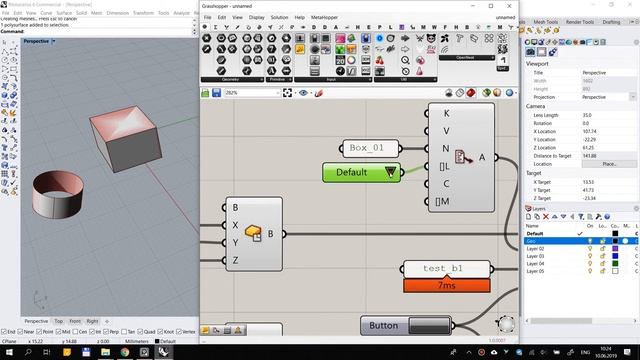Click the preview selected only green icon
This screenshot has height=360, width=640.
point(486,93)
